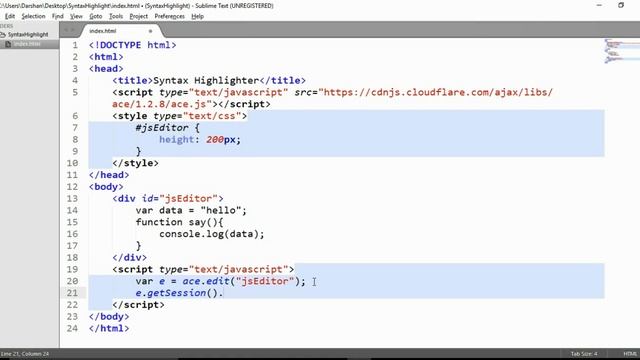Close the index.html tab via its dot
Image resolution: width=640 pixels, height=360 pixels.
point(150,31)
